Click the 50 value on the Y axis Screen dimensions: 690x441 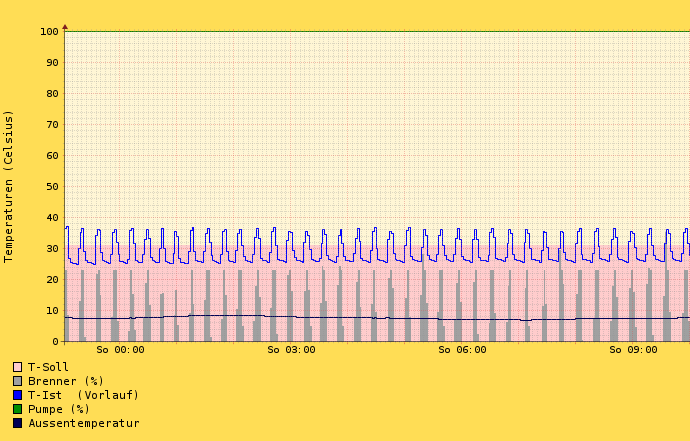tap(52, 187)
